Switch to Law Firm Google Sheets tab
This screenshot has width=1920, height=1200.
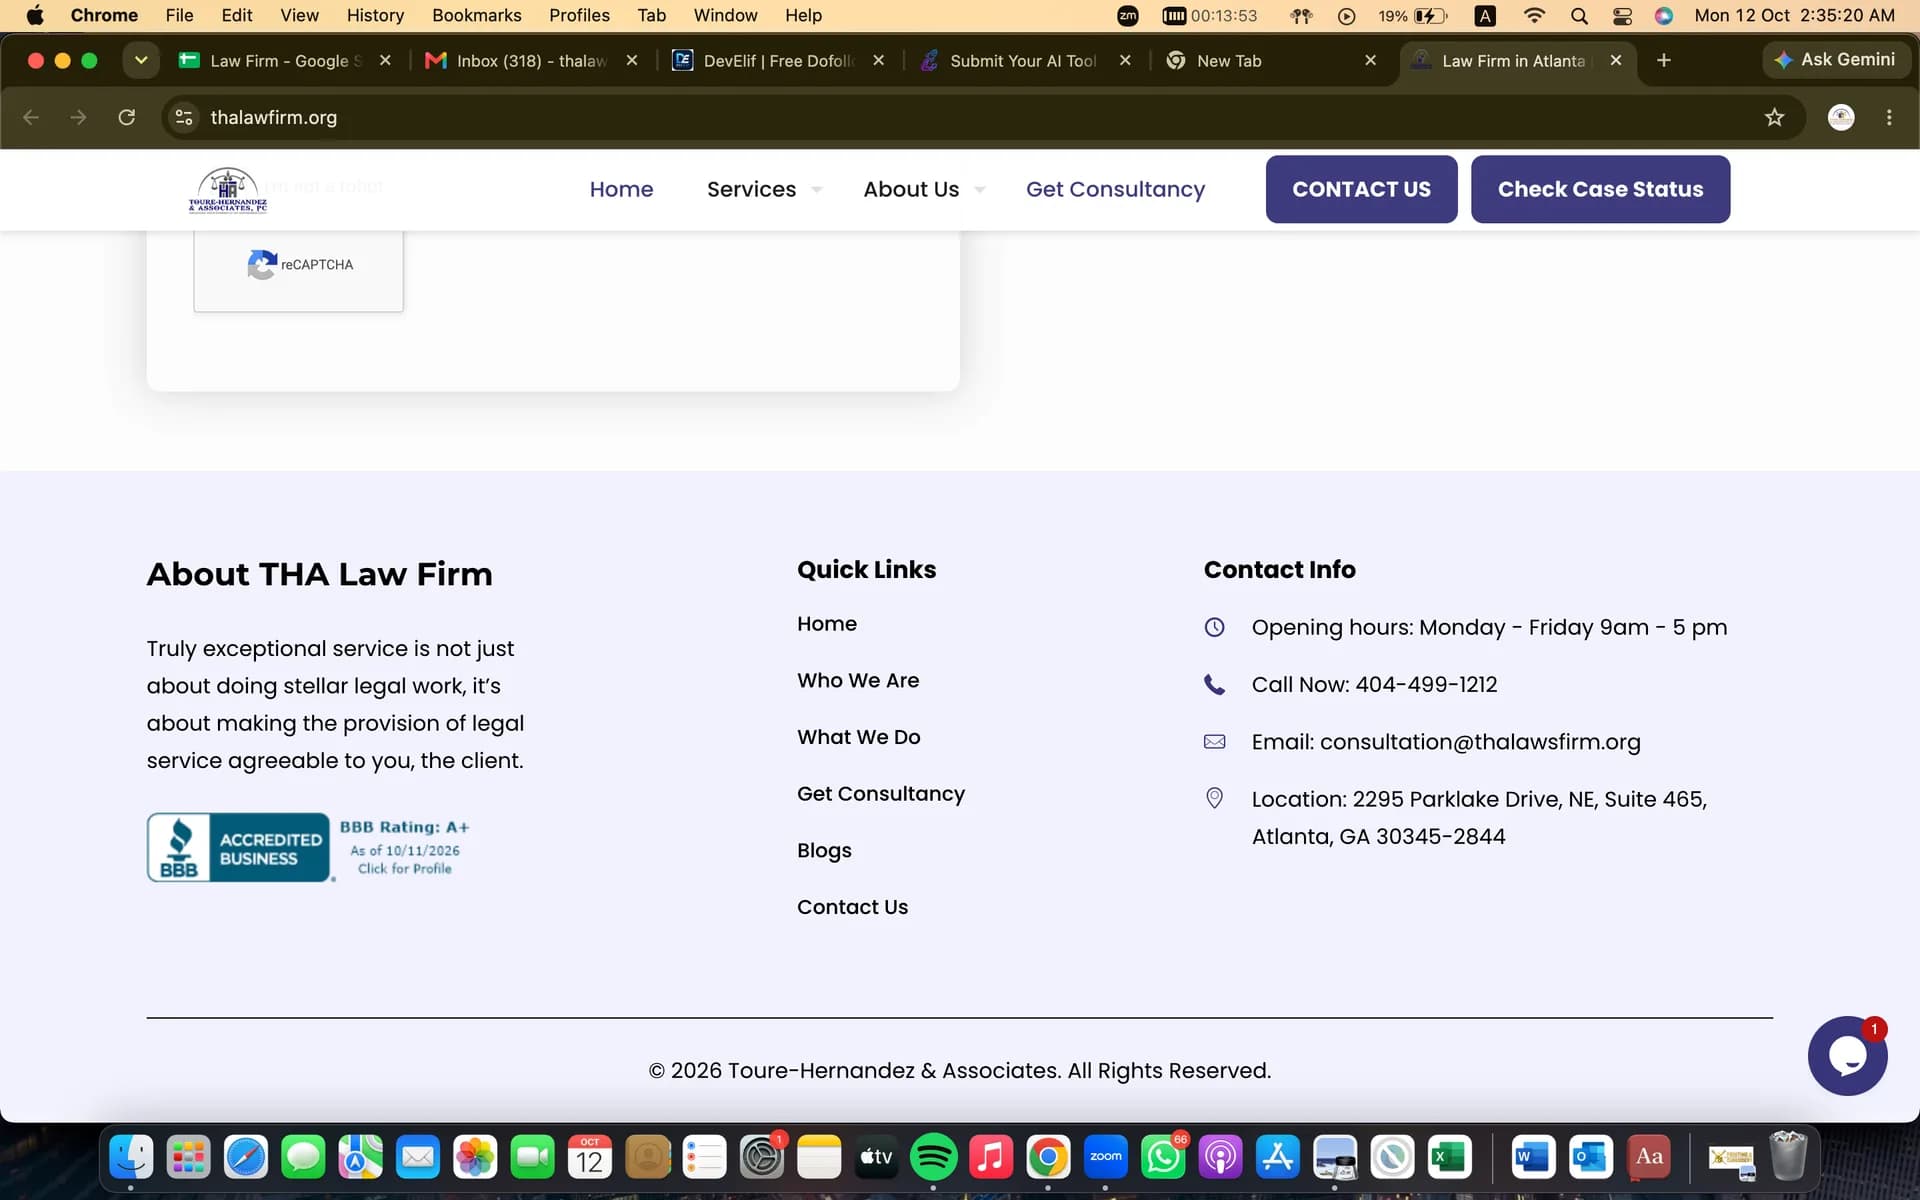tap(284, 60)
